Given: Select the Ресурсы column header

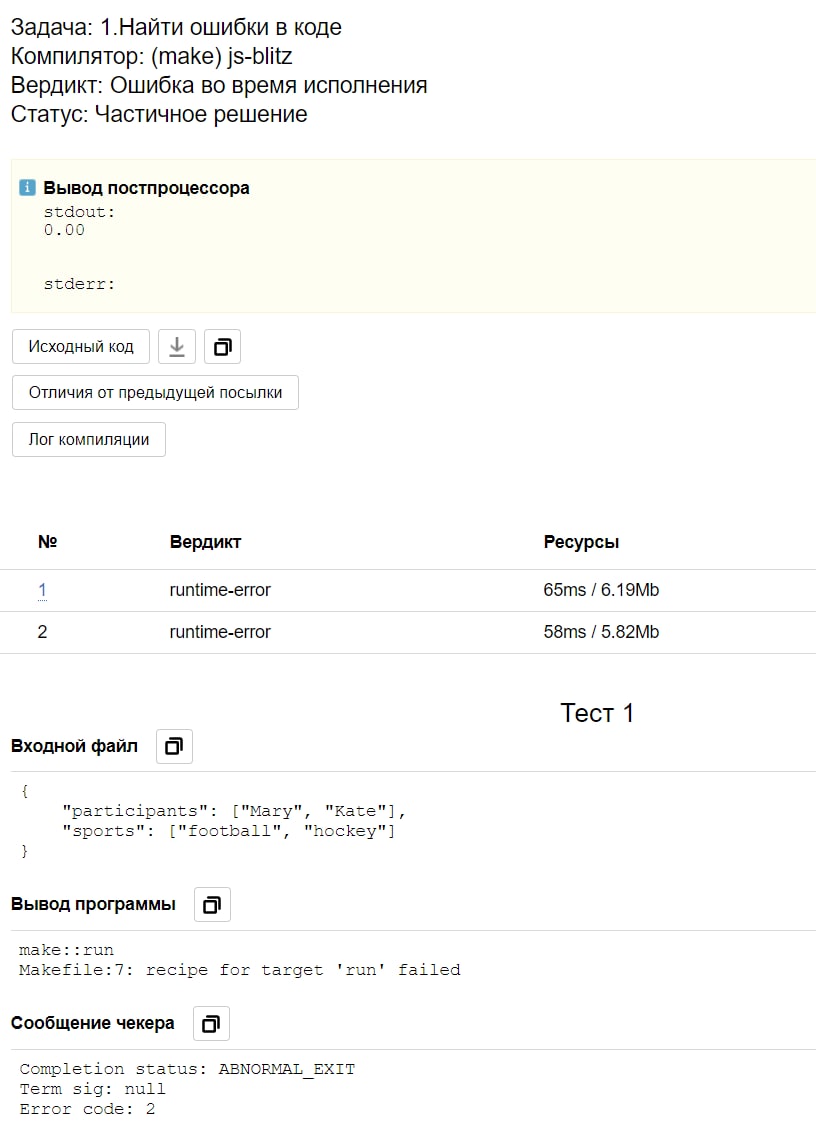Looking at the screenshot, I should point(581,542).
